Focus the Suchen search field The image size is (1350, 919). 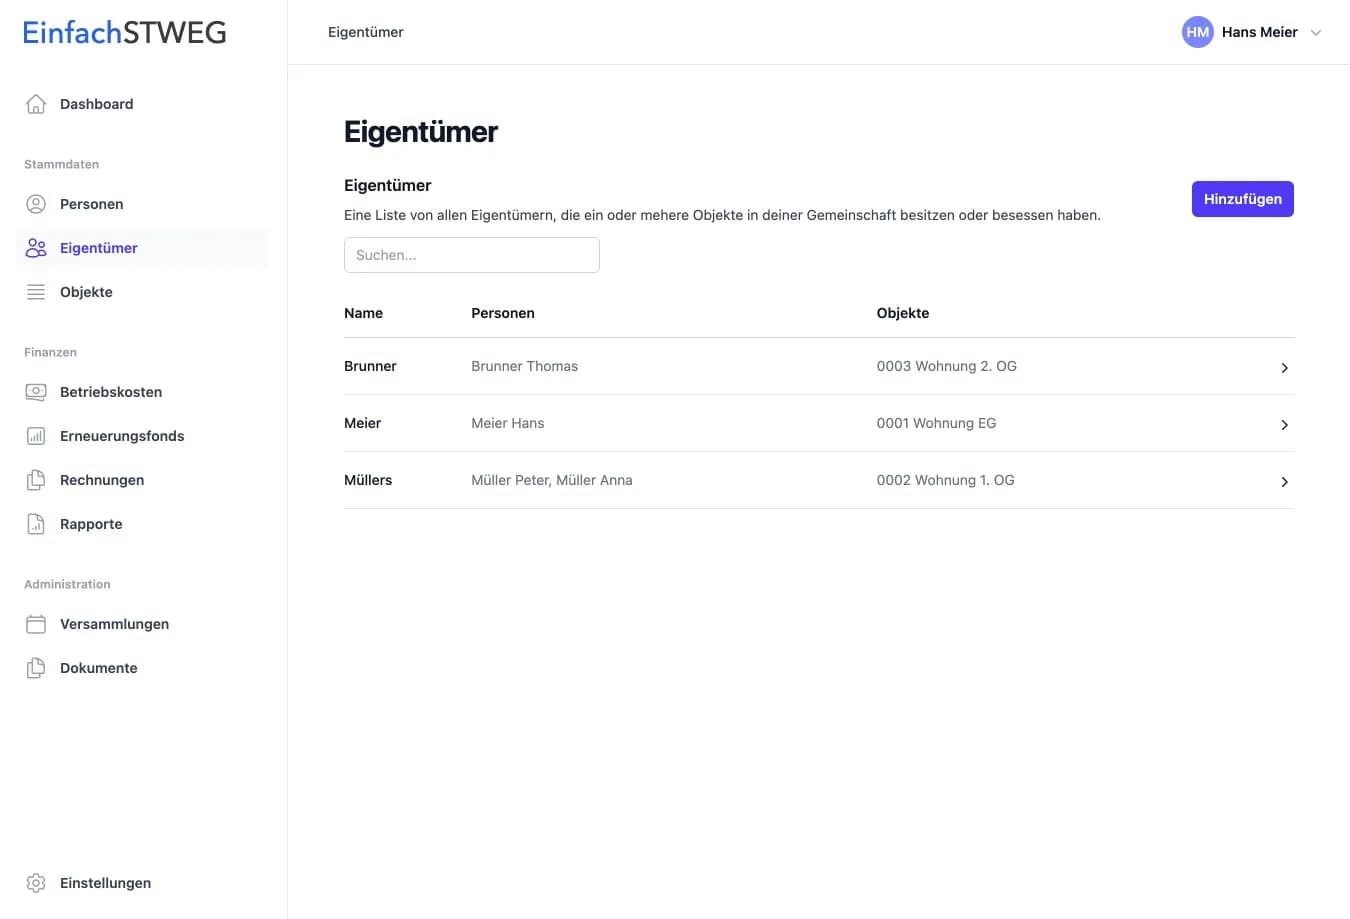tap(472, 255)
